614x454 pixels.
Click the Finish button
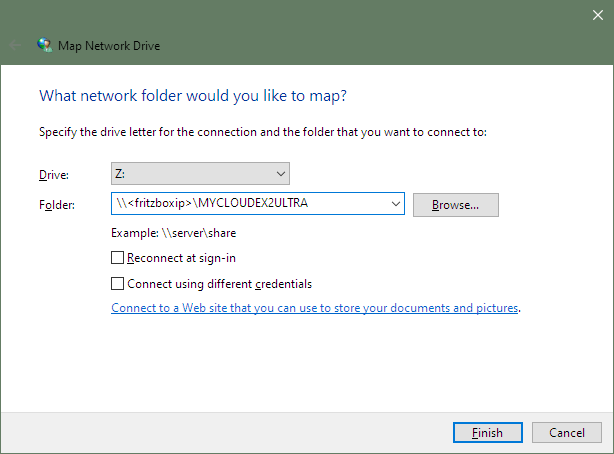point(488,432)
